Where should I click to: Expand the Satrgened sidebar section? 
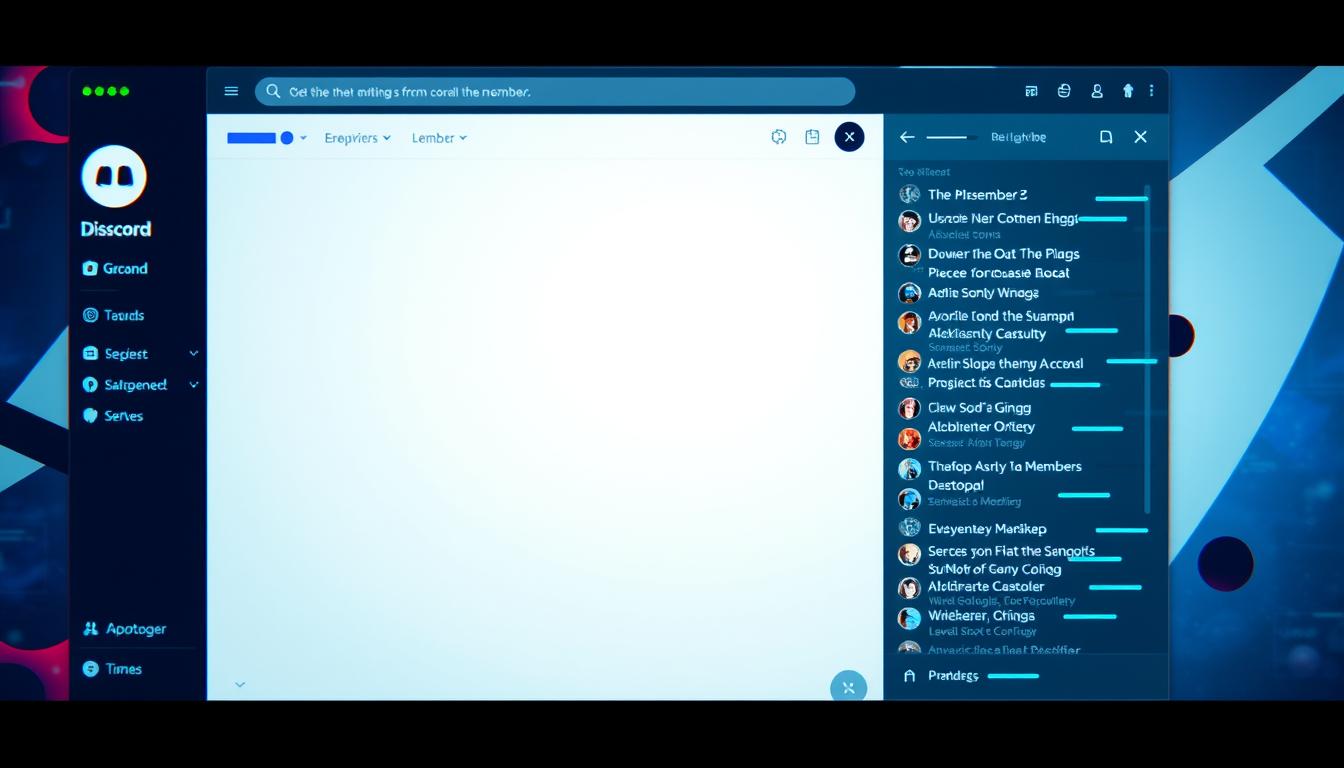193,385
